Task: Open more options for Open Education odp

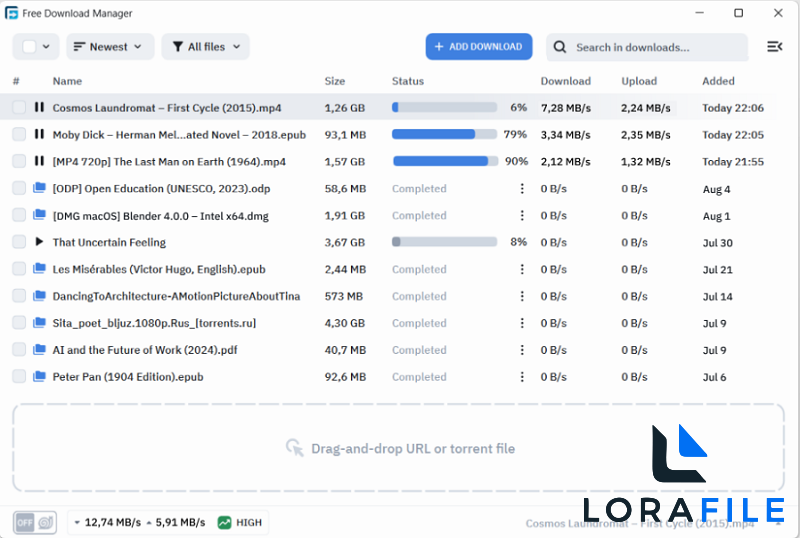Action: 522,188
